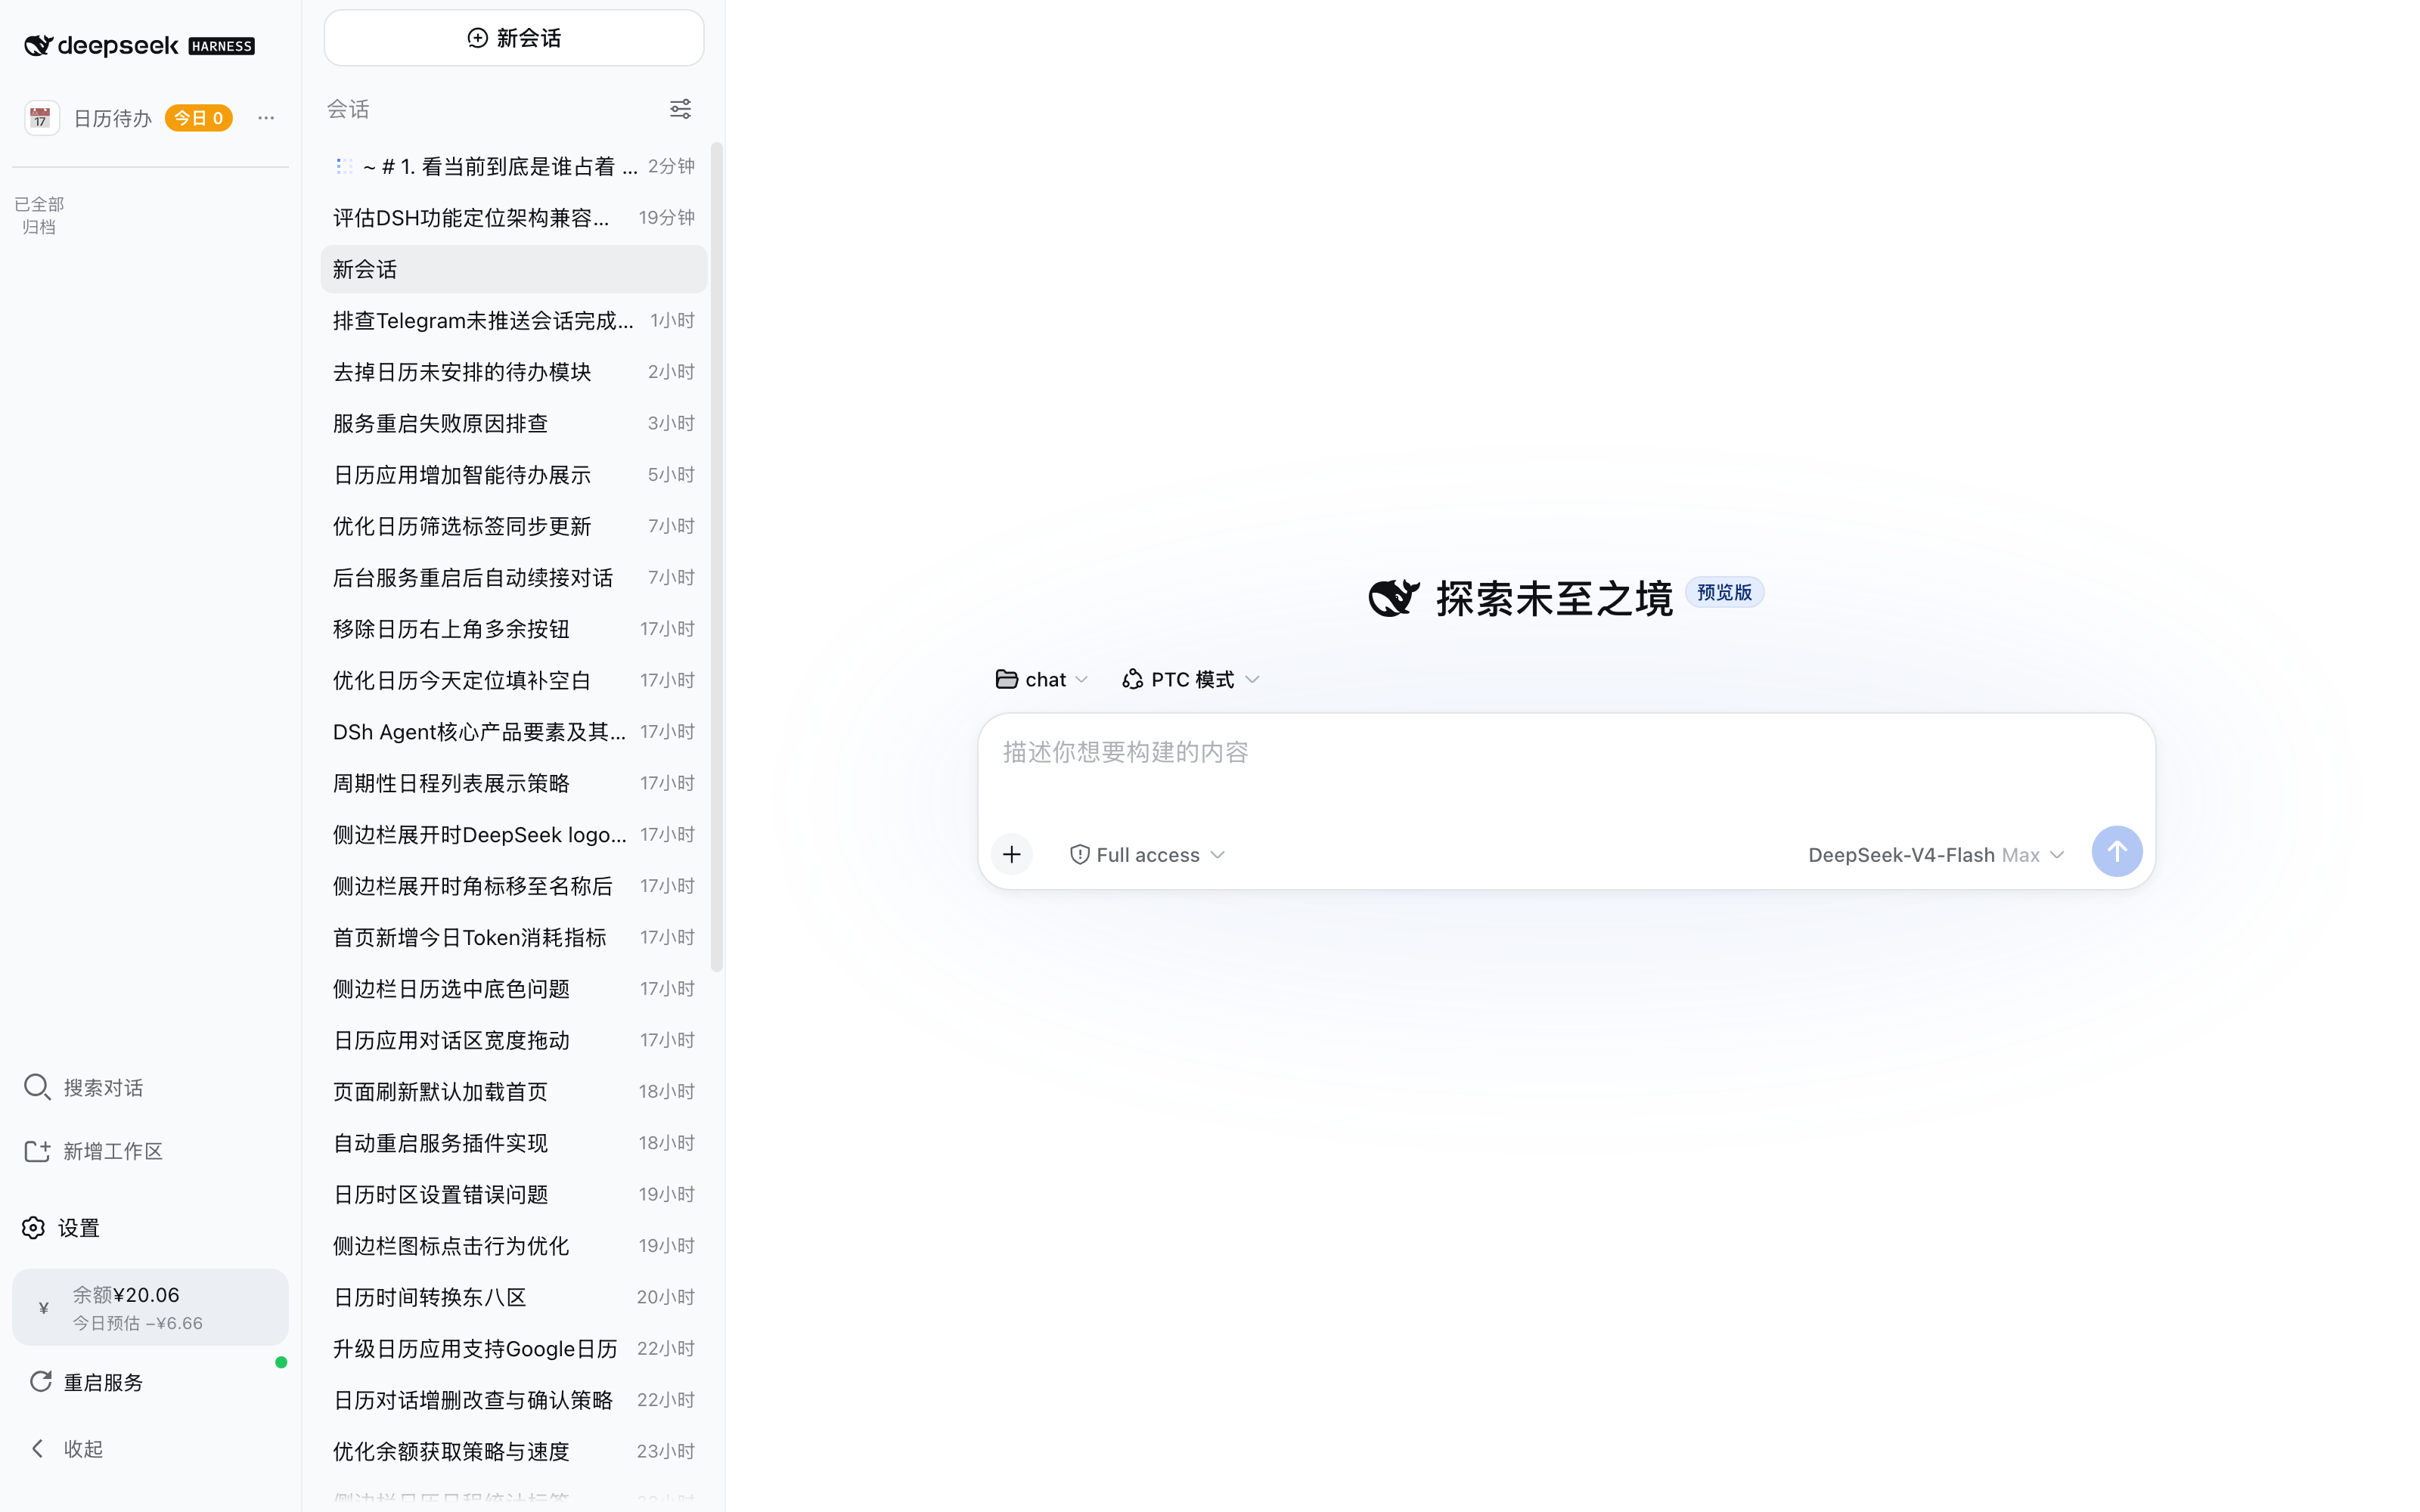This screenshot has height=1512, width=2420.
Task: Click the attachment plus button in input
Action: [x=1012, y=854]
